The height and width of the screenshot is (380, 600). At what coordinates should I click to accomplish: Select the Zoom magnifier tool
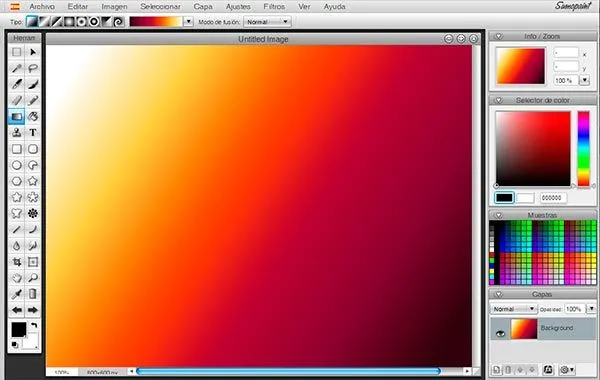(x=33, y=278)
